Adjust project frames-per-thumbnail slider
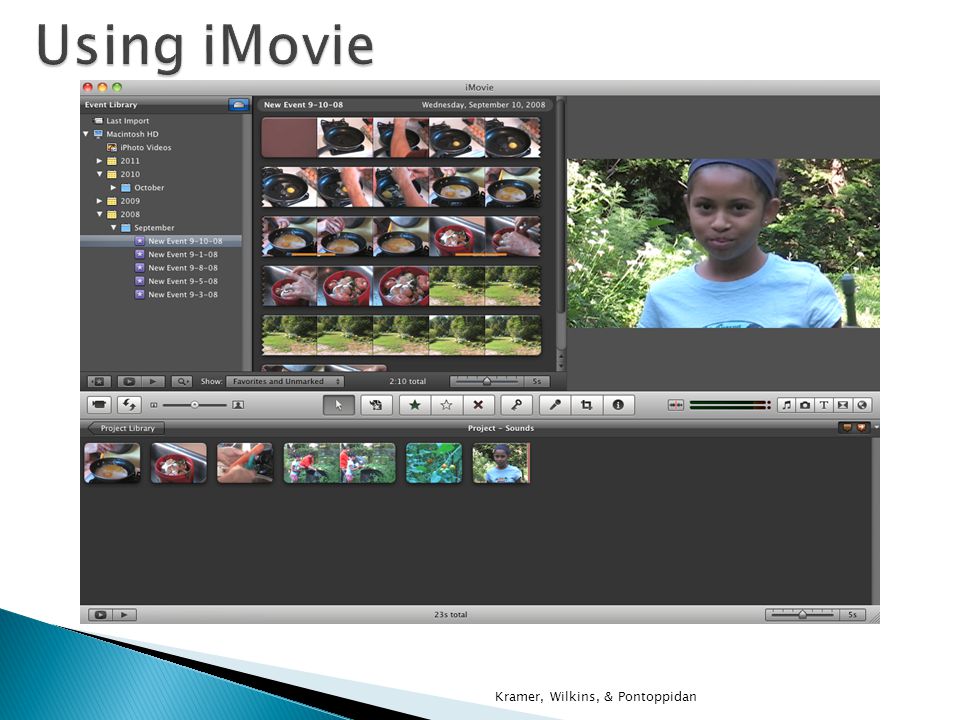 point(803,614)
